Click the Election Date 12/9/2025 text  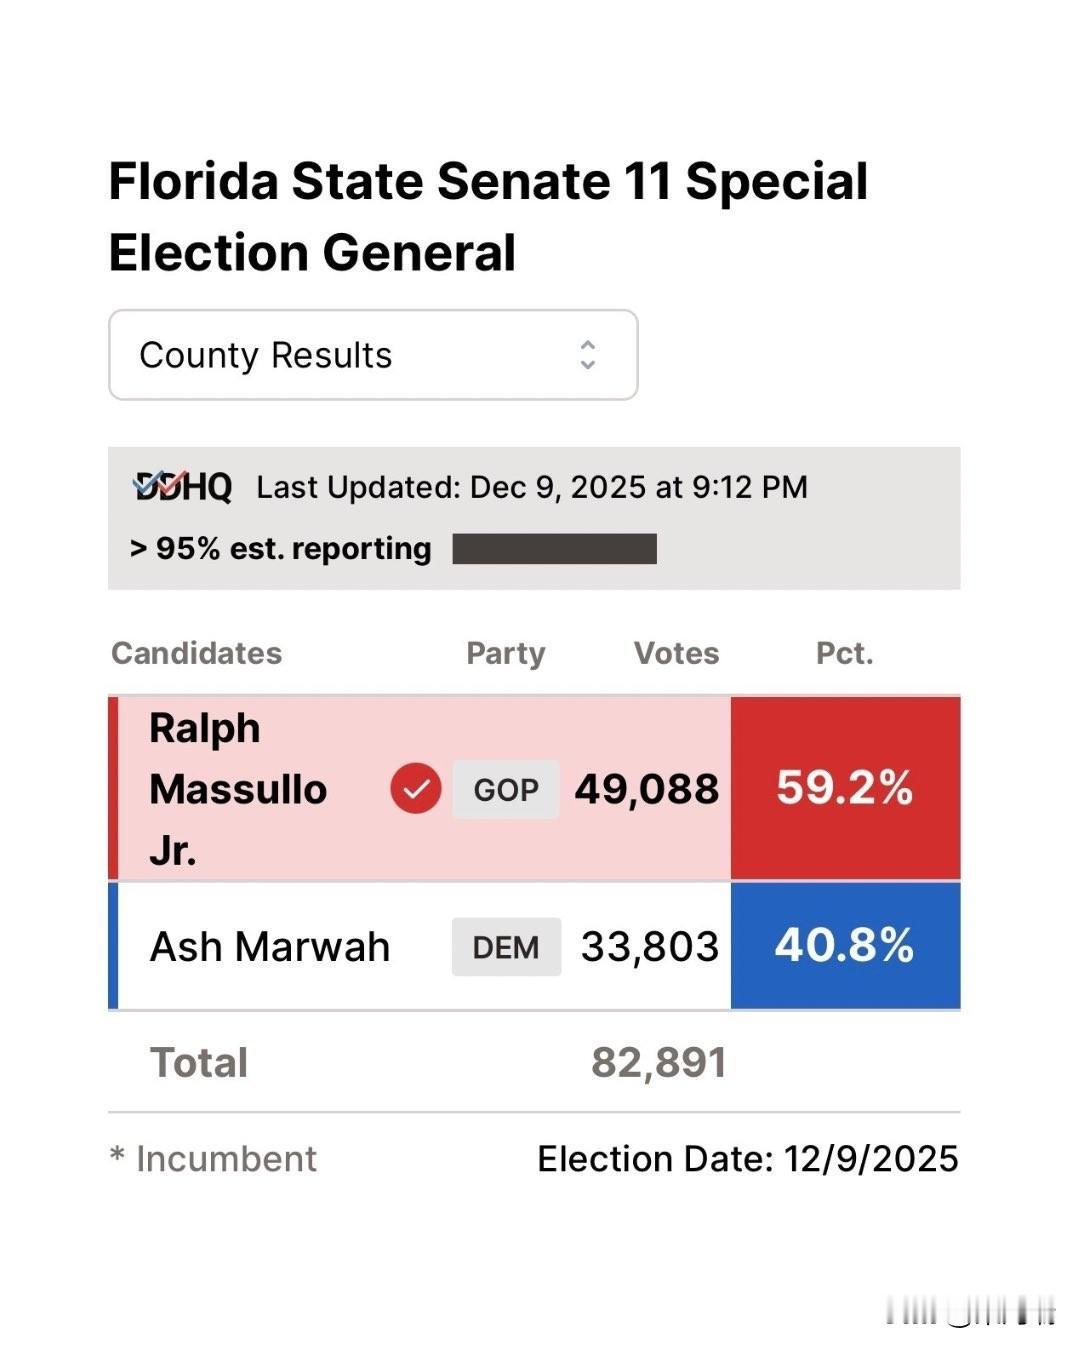(x=748, y=1159)
